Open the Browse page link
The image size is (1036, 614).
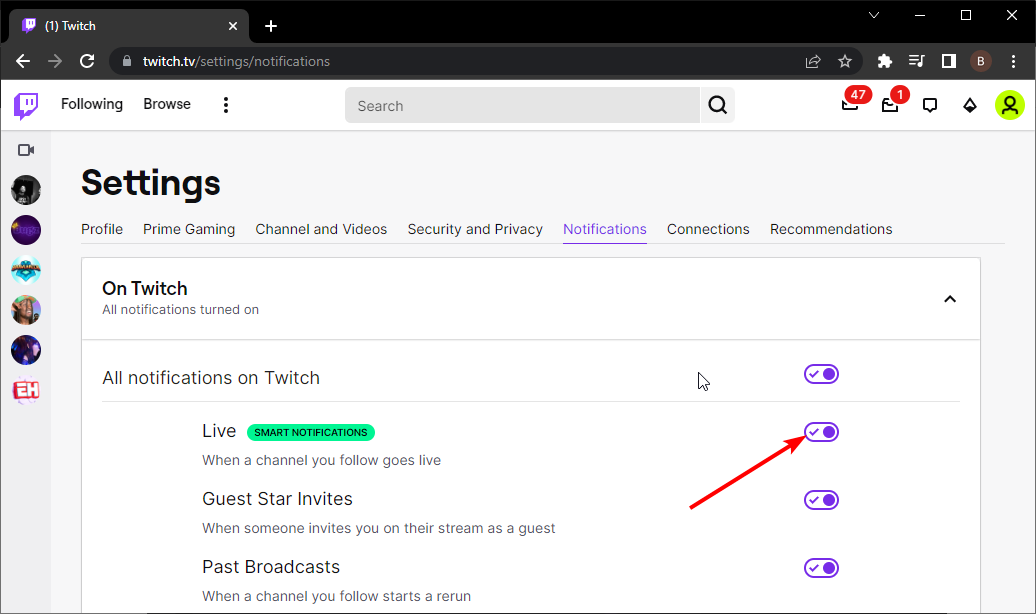(x=167, y=104)
